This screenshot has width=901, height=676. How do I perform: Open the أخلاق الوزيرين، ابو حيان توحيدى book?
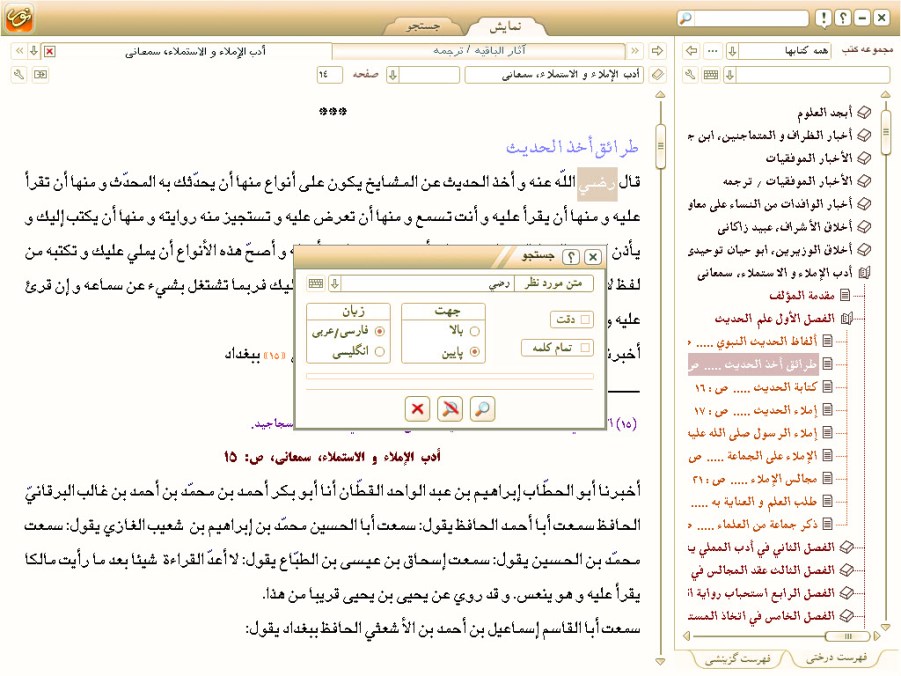pos(770,250)
